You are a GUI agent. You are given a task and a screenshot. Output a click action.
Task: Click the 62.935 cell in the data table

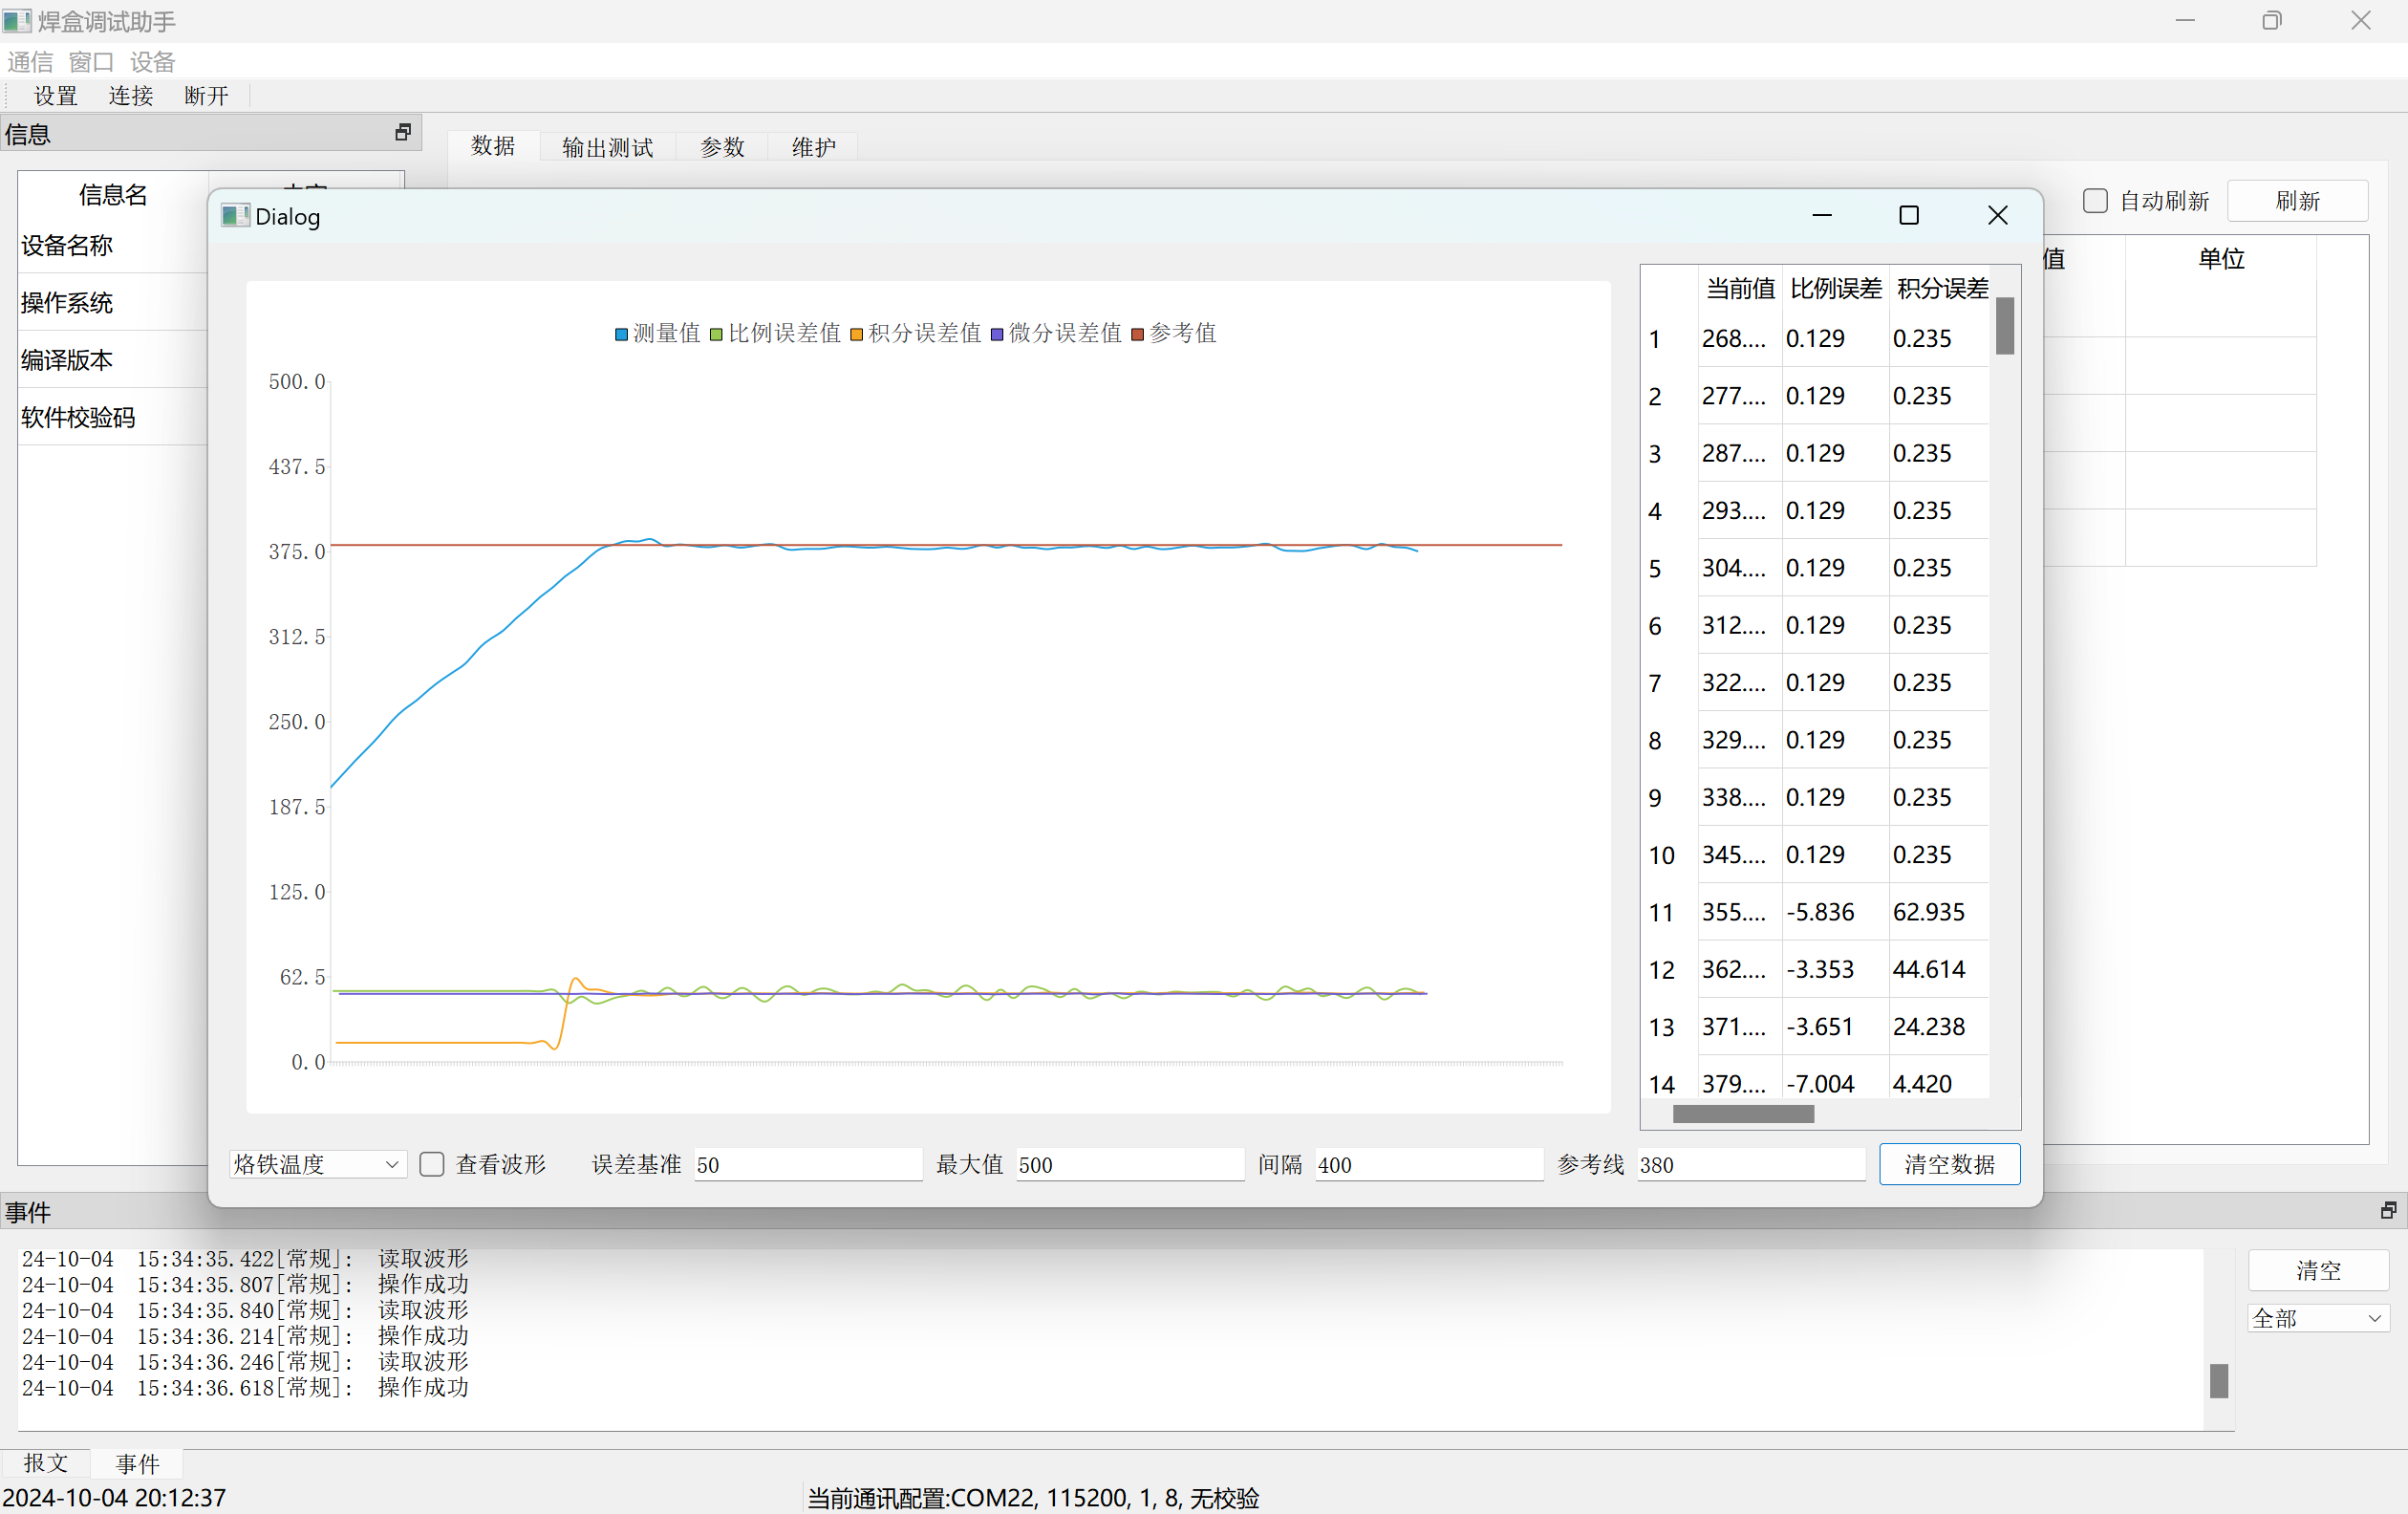point(1939,912)
